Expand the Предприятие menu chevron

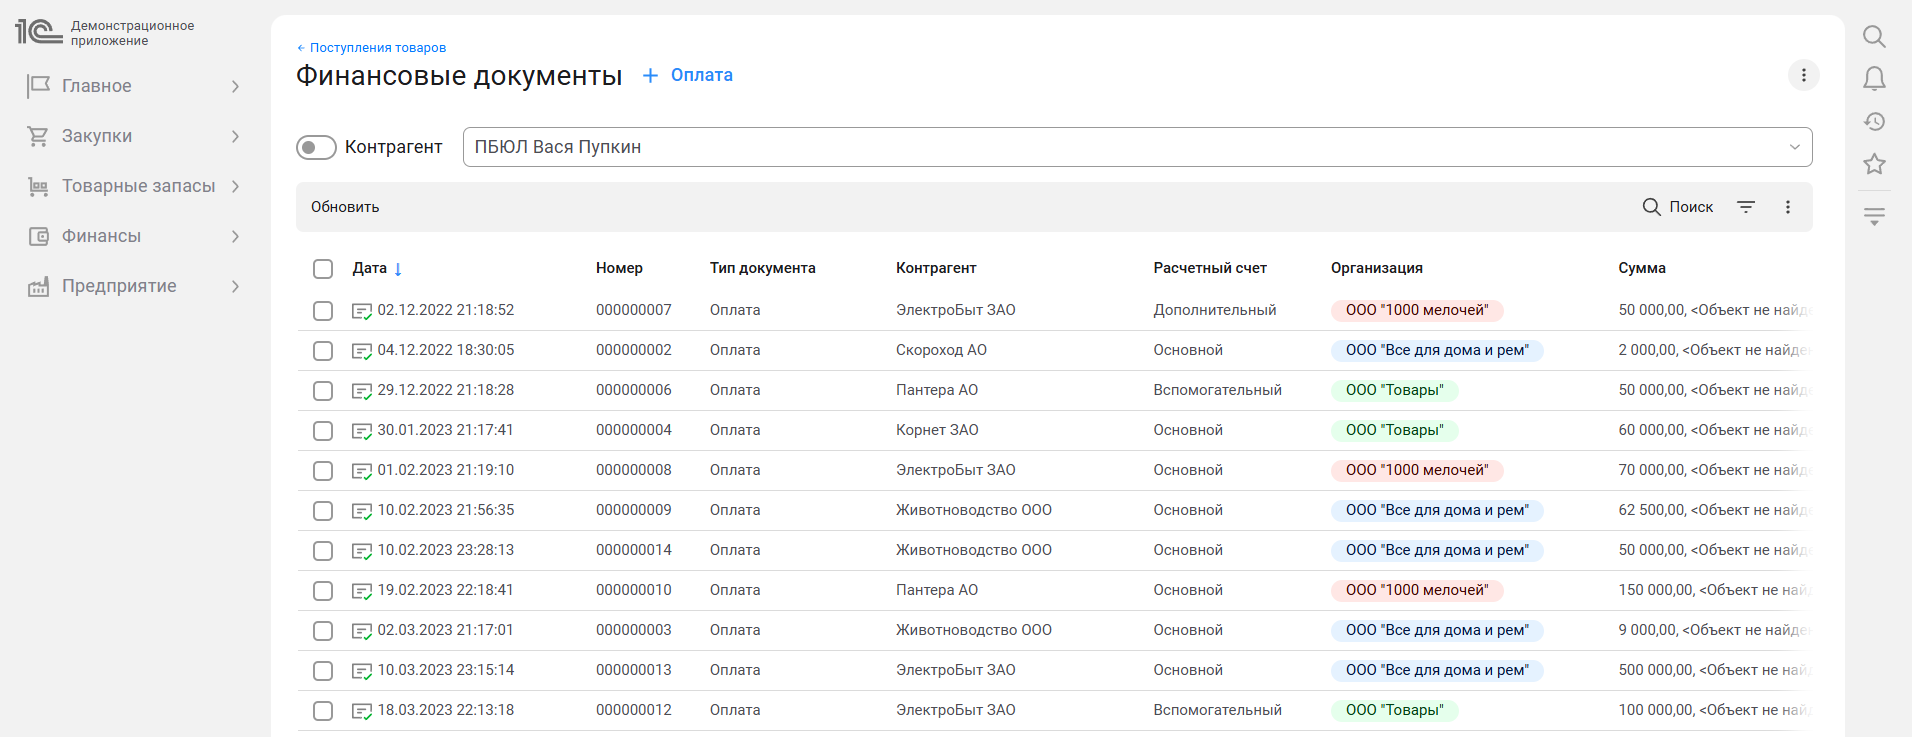coord(235,286)
